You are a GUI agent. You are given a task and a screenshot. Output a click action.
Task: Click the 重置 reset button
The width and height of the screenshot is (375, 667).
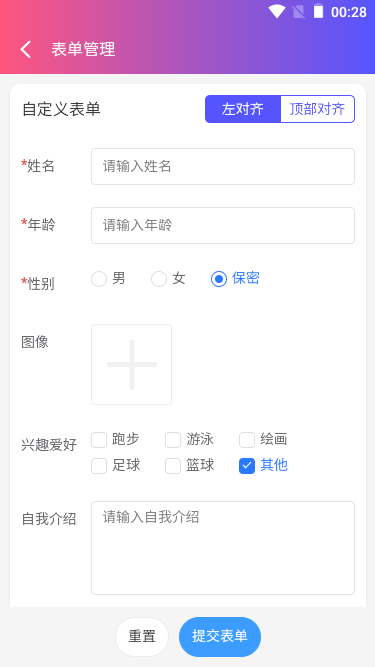(142, 637)
